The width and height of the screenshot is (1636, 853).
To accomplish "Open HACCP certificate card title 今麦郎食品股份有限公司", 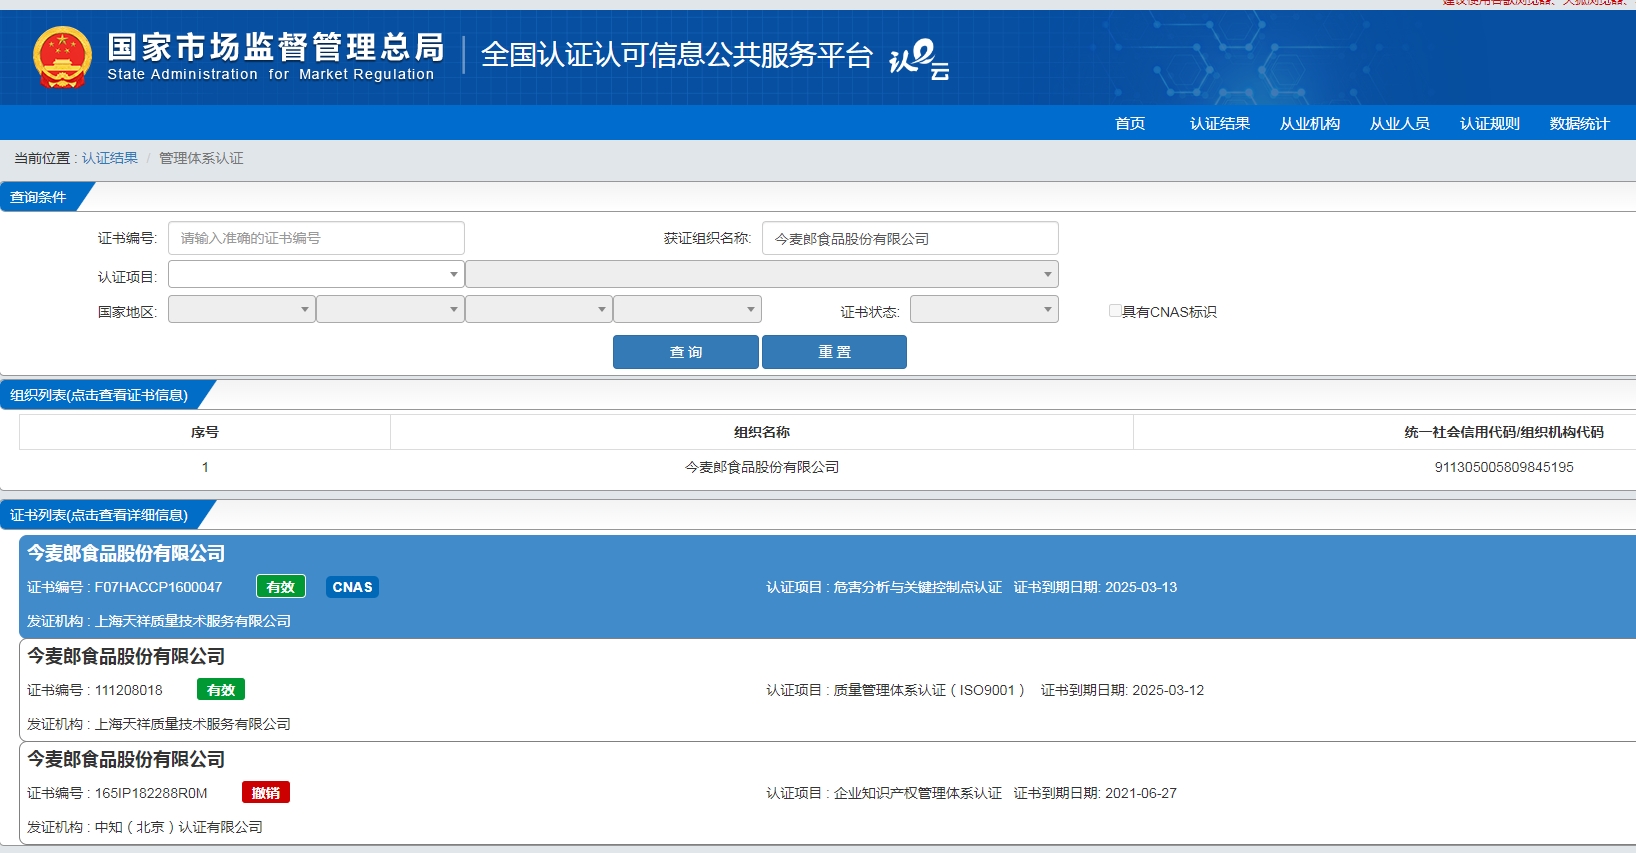I will pos(126,553).
